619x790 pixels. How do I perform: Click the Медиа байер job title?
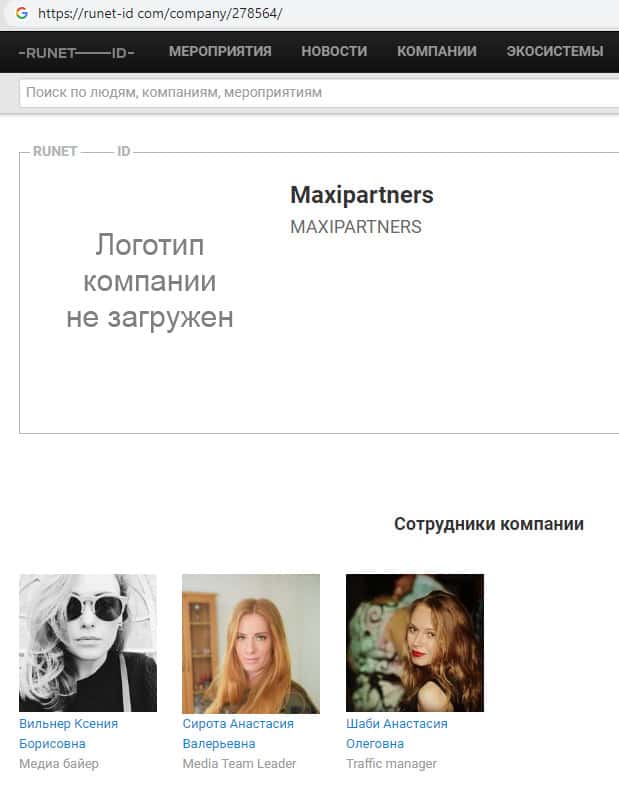59,764
